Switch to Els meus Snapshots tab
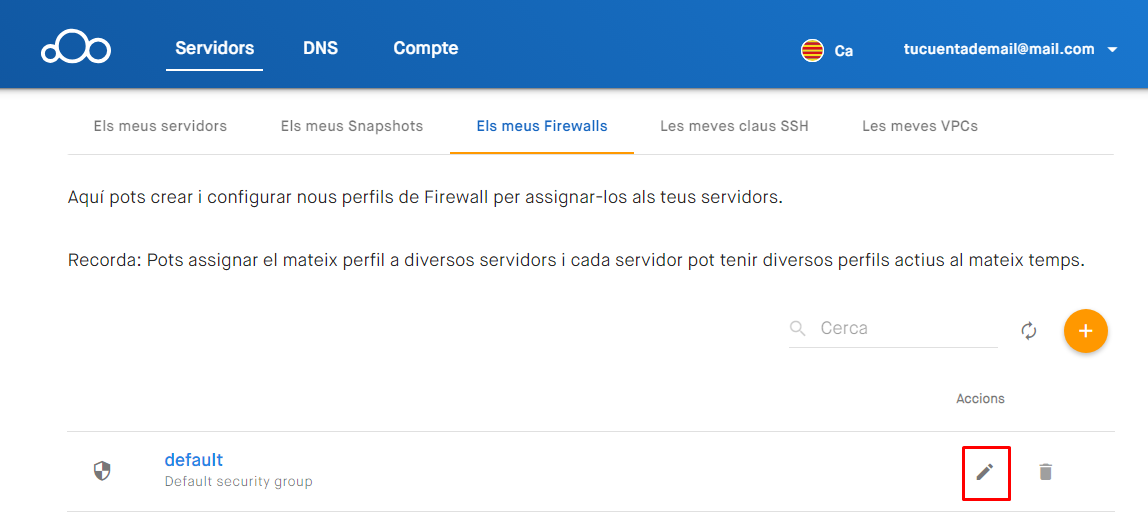Image resolution: width=1148 pixels, height=527 pixels. coord(352,126)
